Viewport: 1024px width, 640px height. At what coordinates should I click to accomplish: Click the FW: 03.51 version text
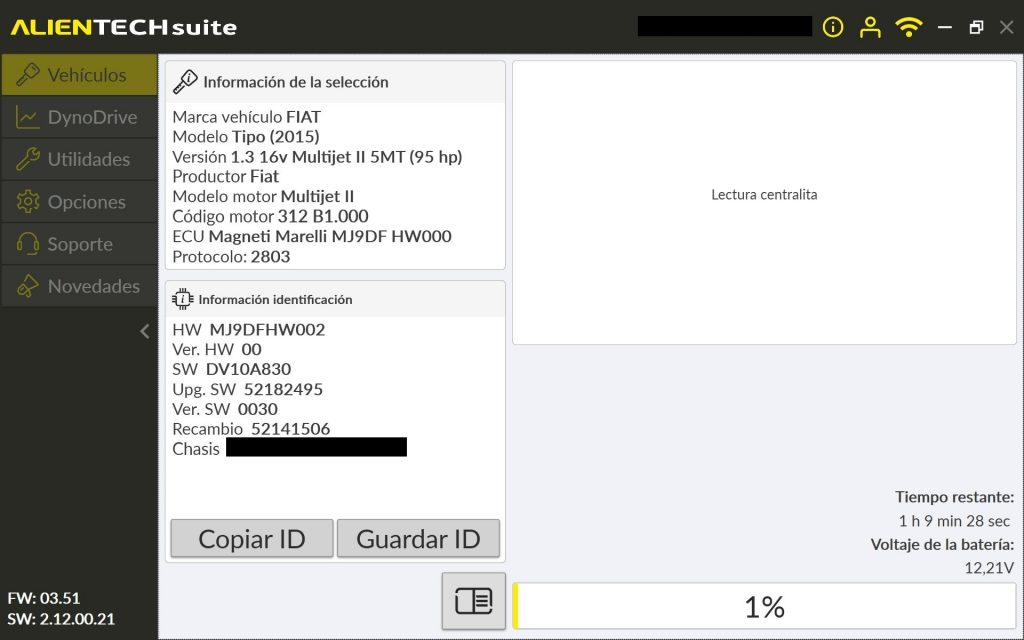pos(44,598)
